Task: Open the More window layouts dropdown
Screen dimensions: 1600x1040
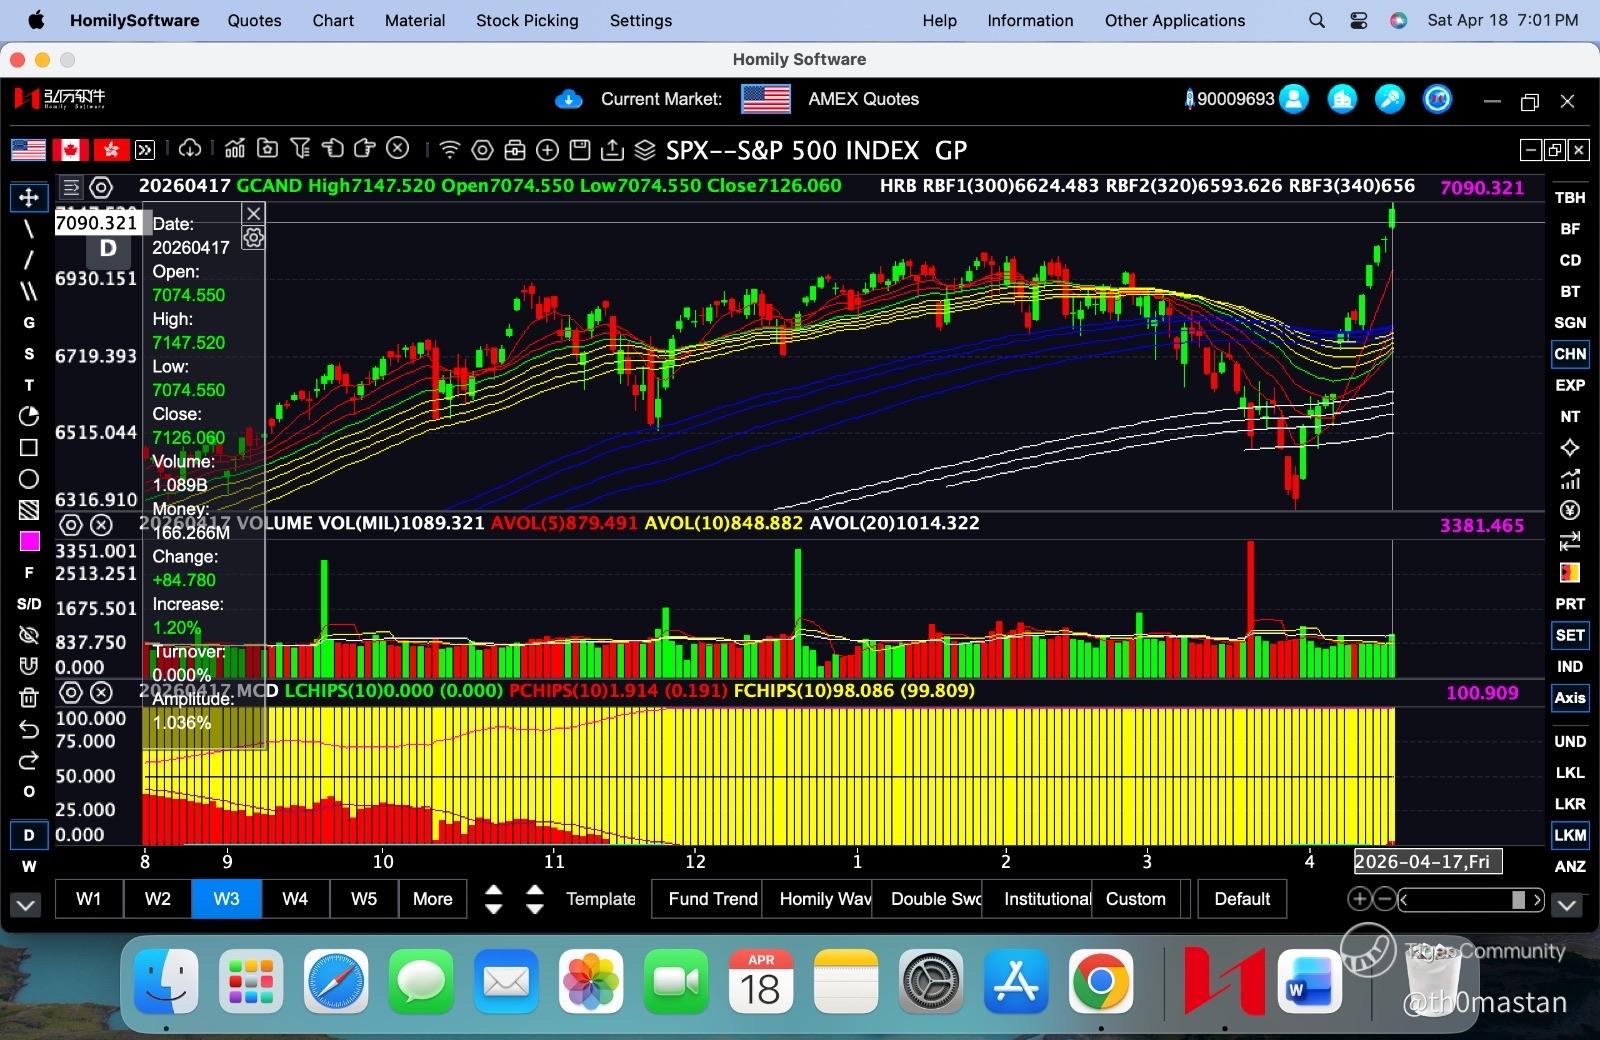Action: (x=433, y=899)
